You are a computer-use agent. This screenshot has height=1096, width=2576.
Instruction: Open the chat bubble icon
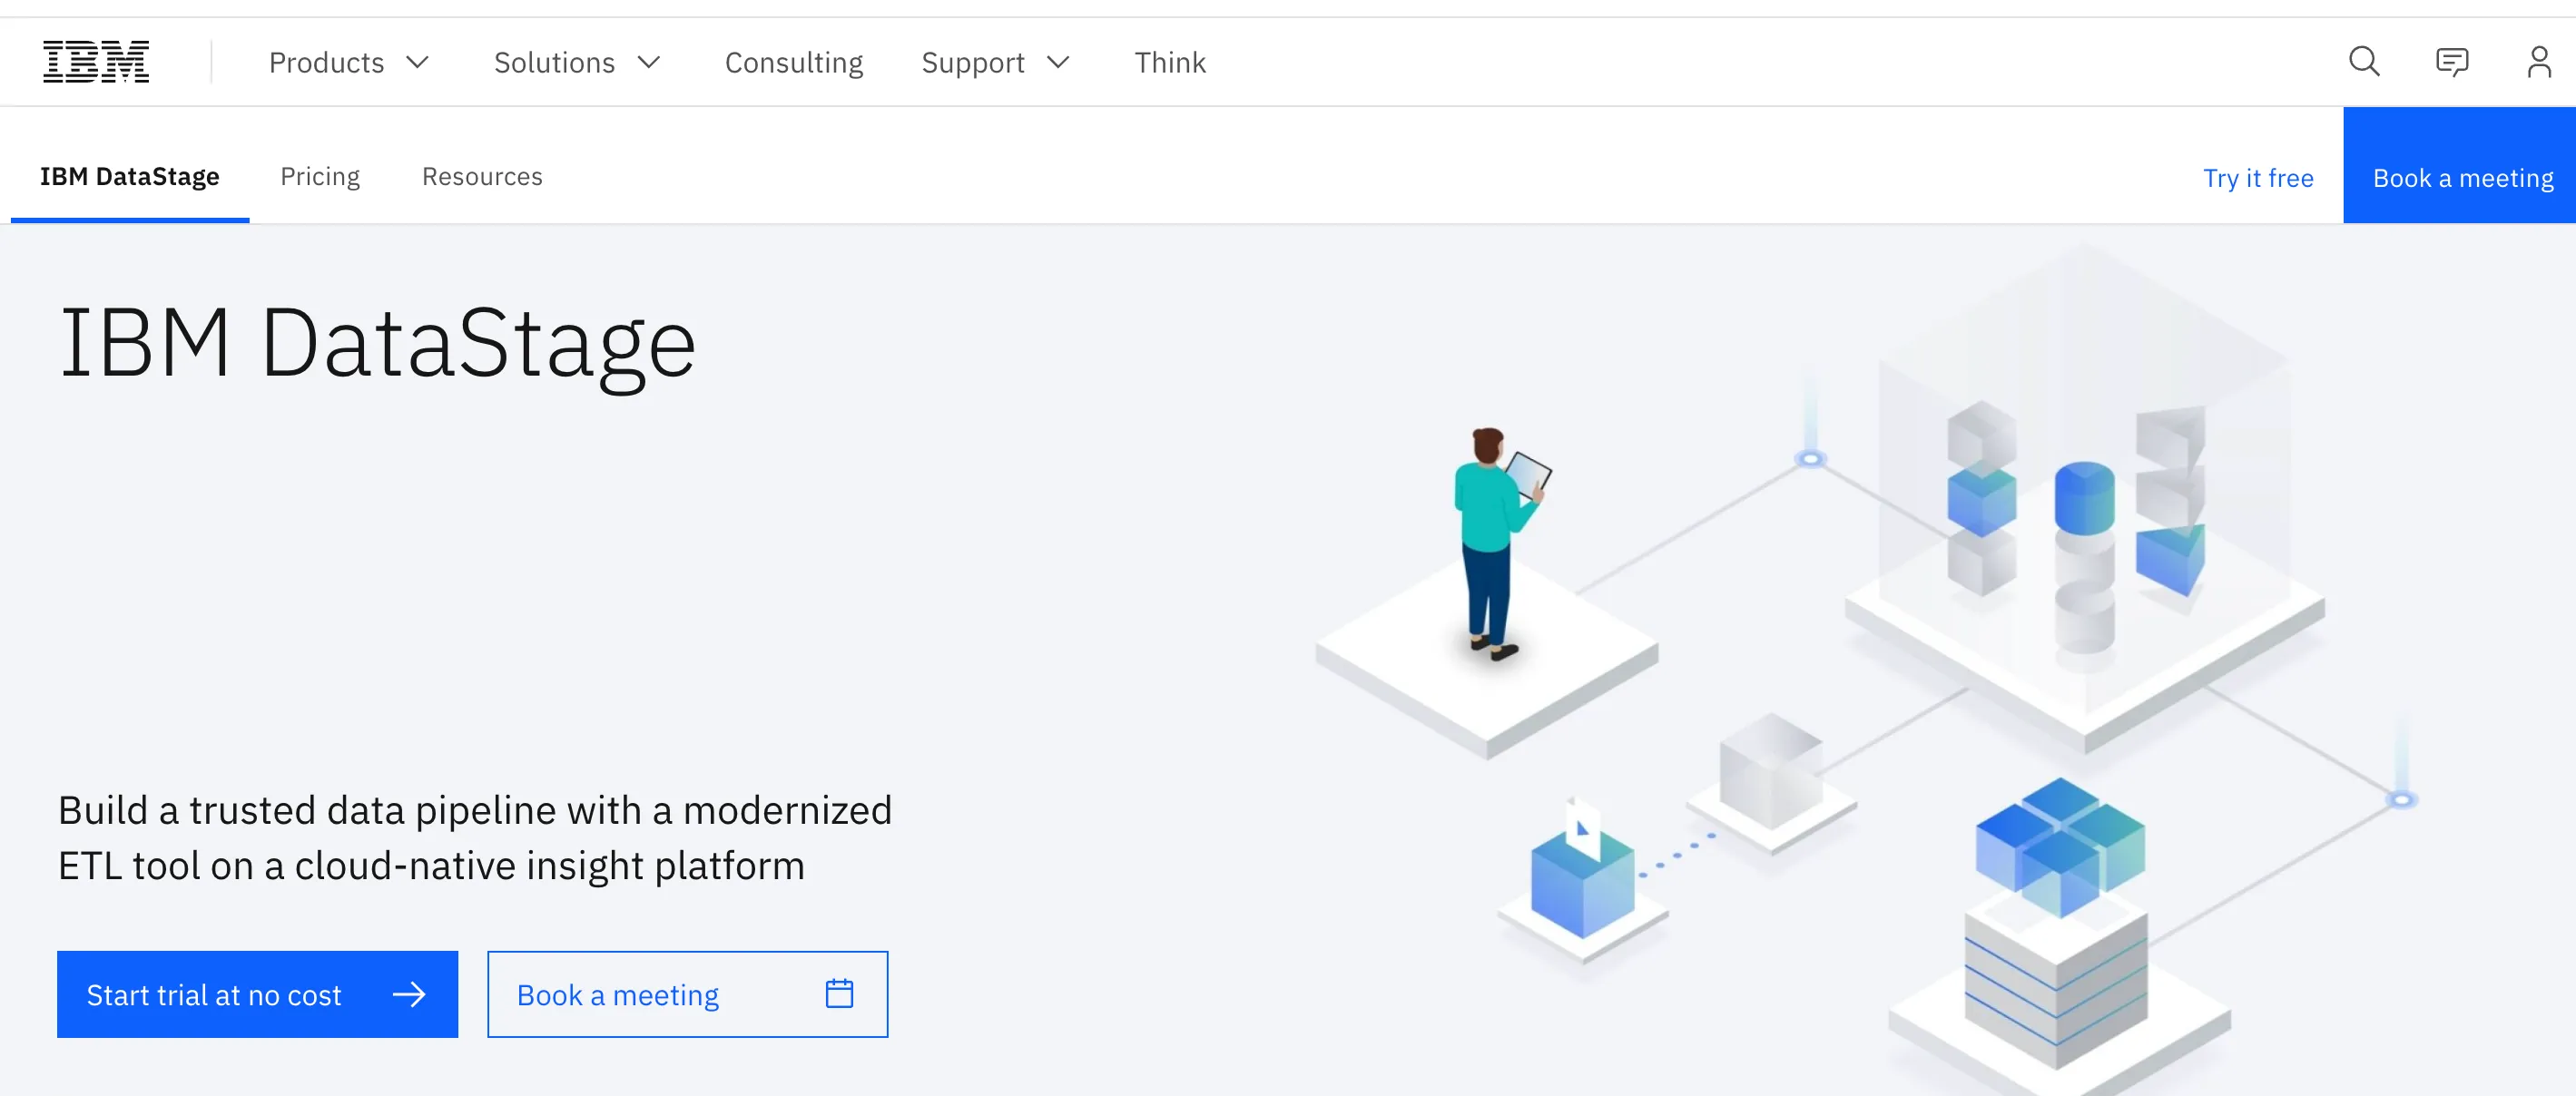2452,62
